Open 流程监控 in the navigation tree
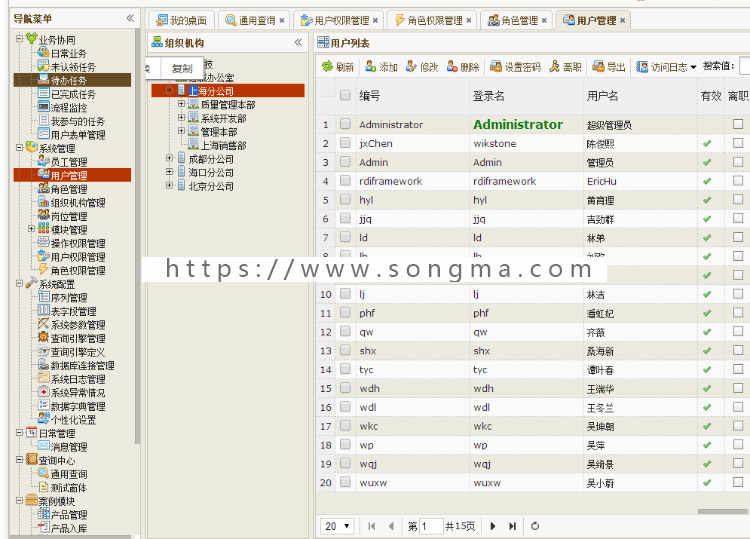Screen dimensions: 750x539 pyautogui.click(x=68, y=108)
